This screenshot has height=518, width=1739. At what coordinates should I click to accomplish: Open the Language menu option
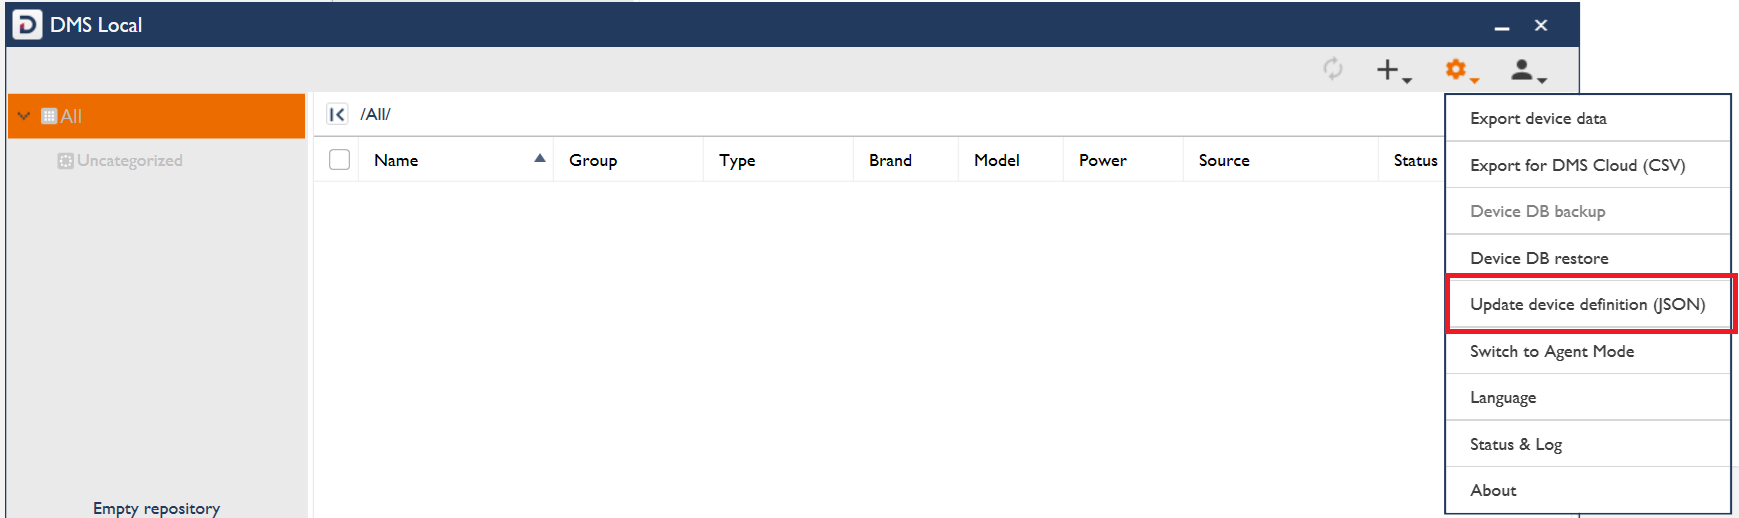tap(1503, 397)
